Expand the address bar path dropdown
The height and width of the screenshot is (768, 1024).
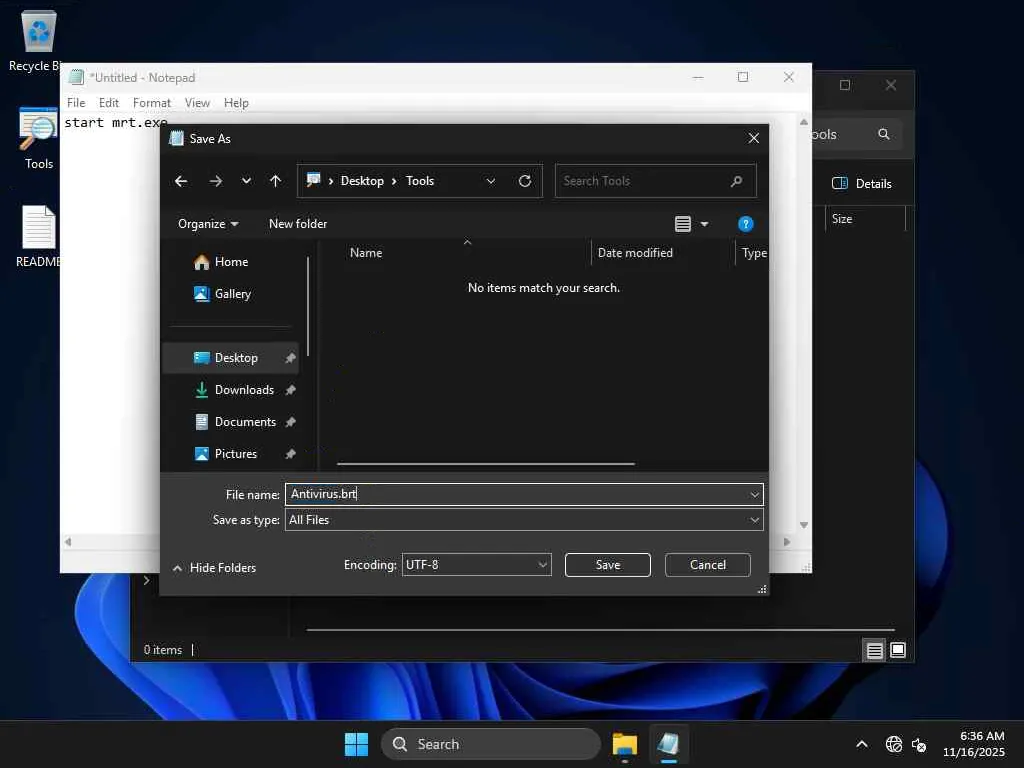[490, 181]
